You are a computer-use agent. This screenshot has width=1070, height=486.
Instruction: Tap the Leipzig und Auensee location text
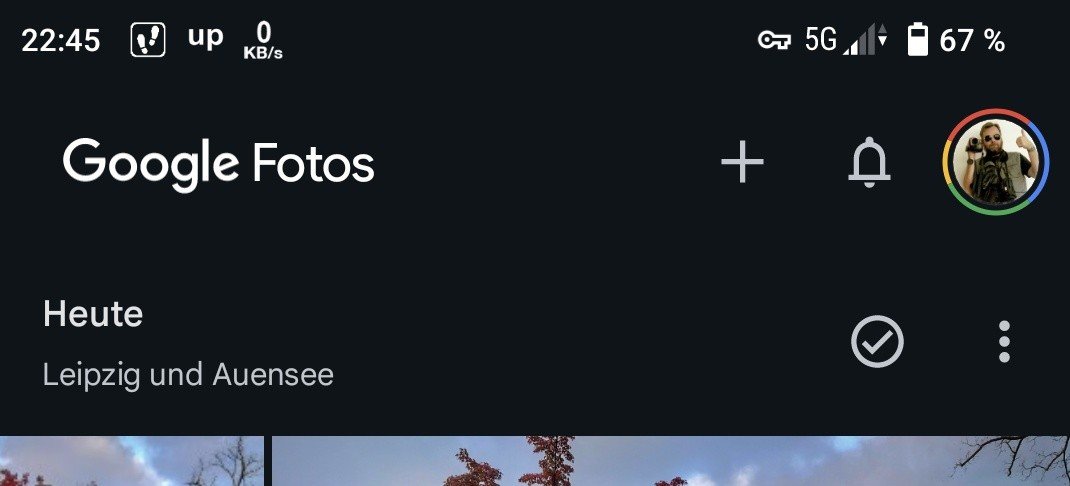tap(188, 375)
